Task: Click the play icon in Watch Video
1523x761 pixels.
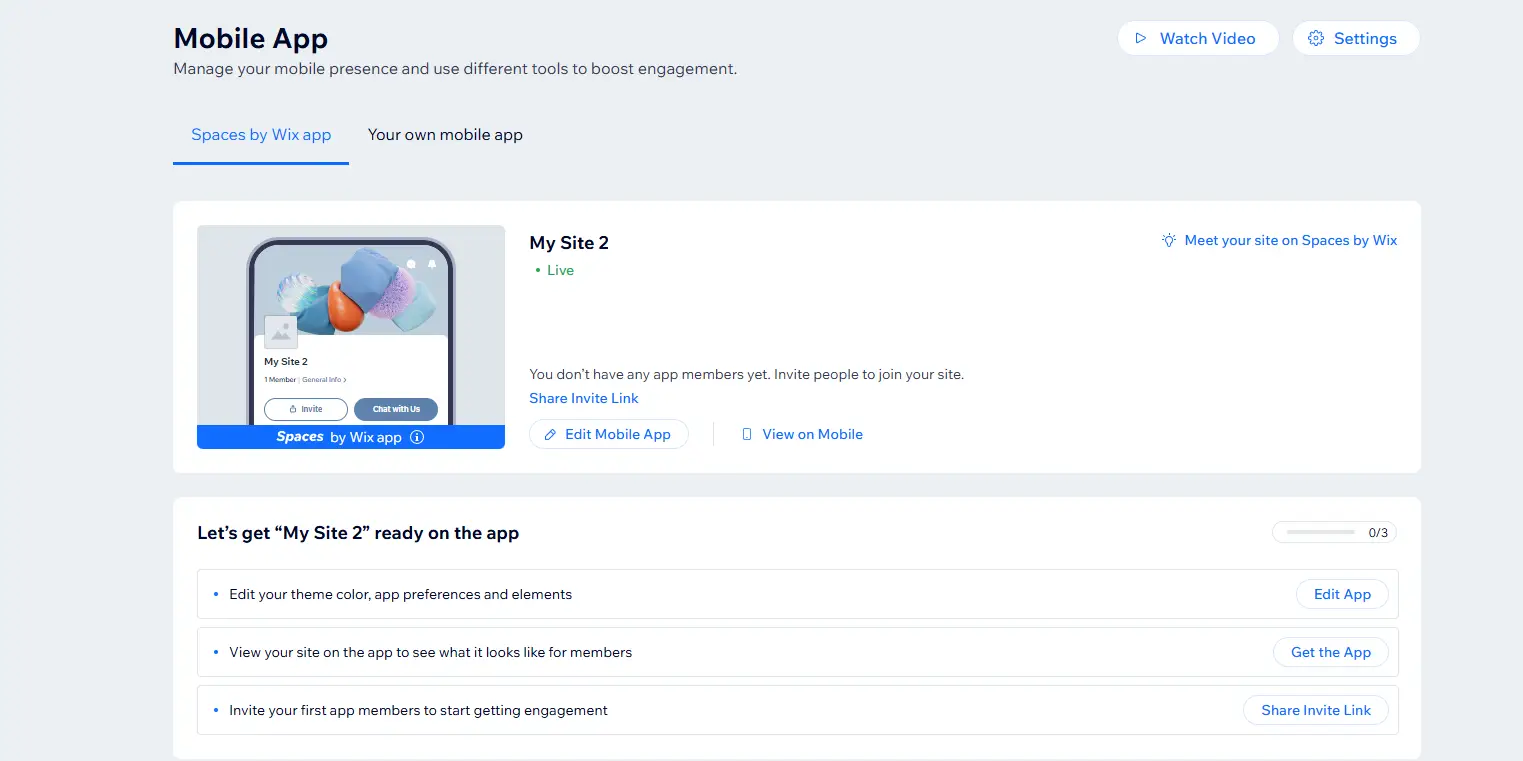Action: [x=1141, y=38]
